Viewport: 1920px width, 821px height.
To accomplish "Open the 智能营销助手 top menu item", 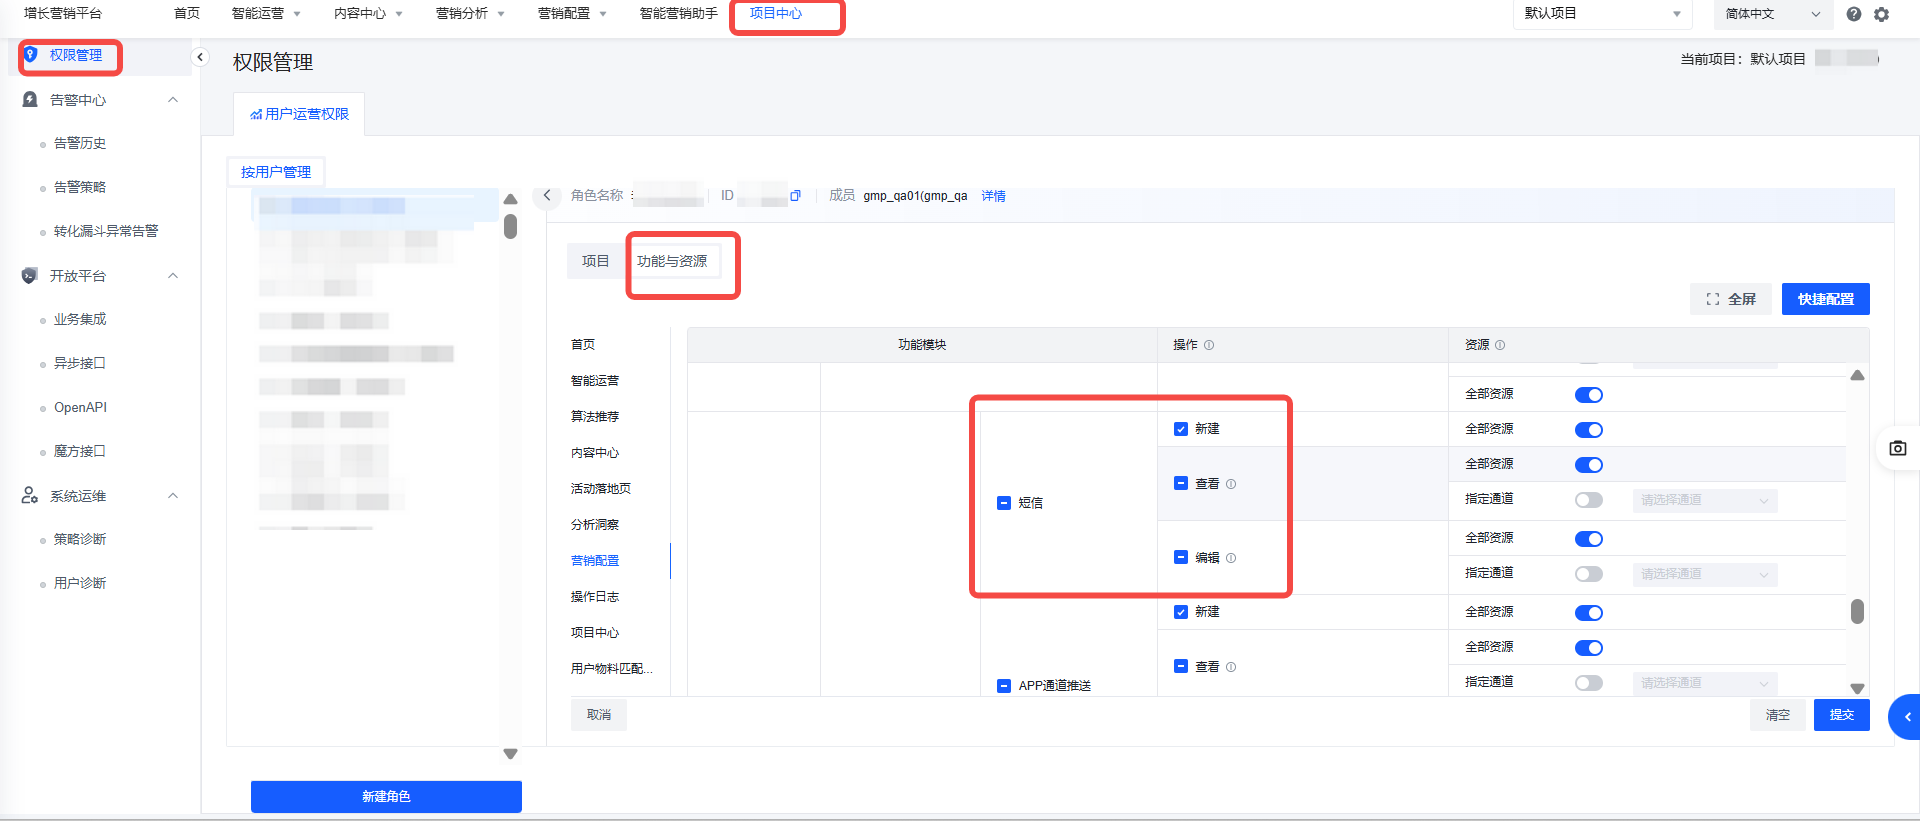I will (678, 14).
